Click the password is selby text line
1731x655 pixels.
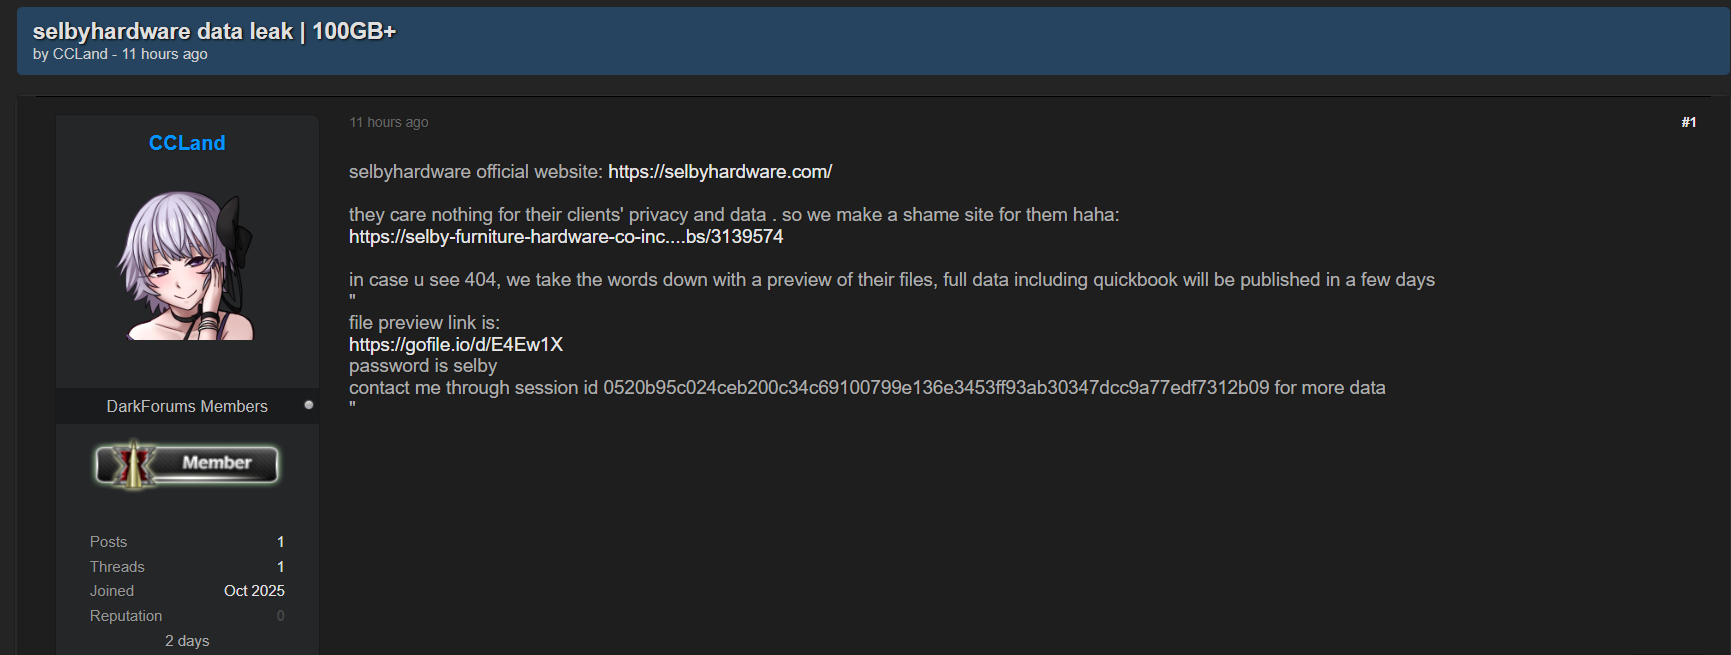(x=423, y=366)
